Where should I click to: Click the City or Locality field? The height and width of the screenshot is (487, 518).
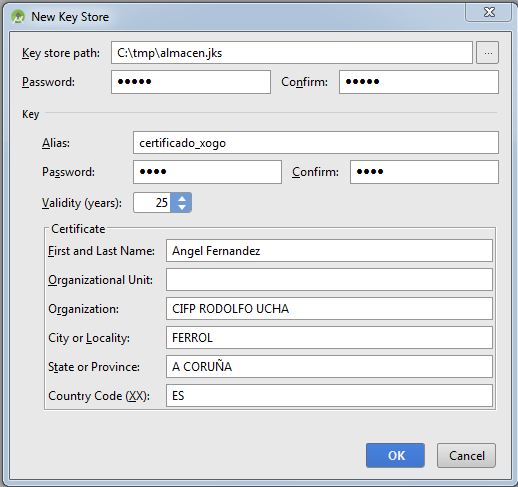pos(329,338)
